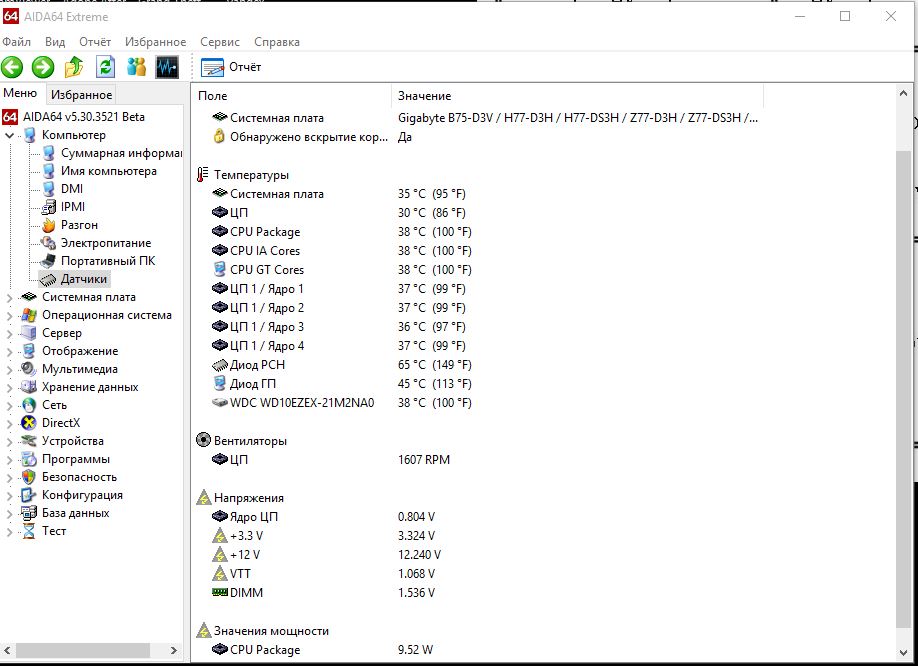The width and height of the screenshot is (918, 666).
Task: Select the CPU IA Cores row
Action: [342, 250]
